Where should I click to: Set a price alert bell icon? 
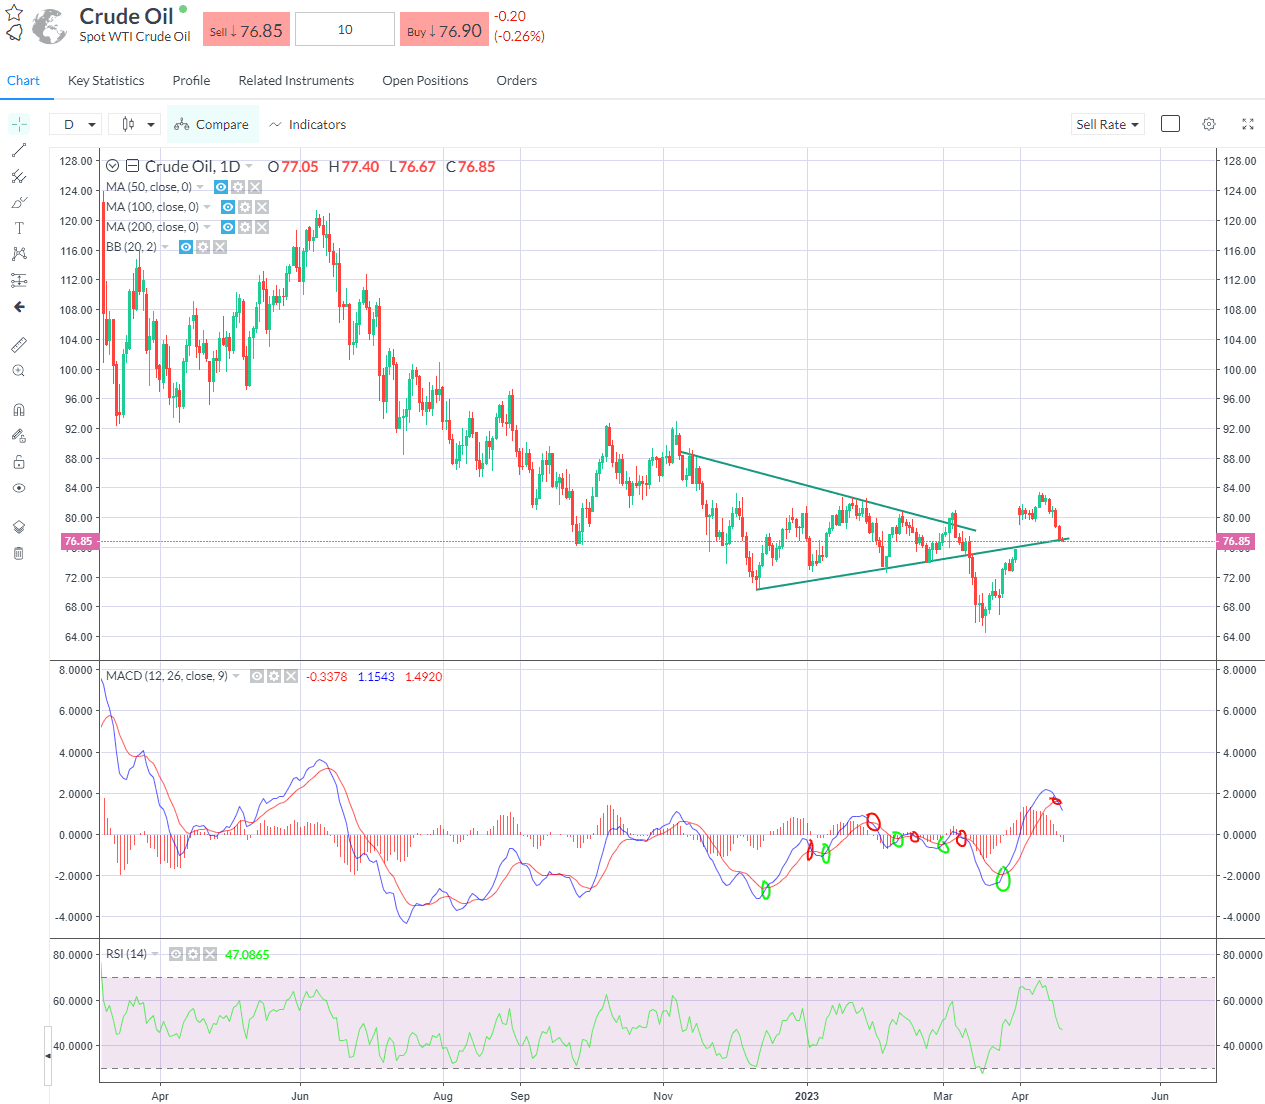pos(15,33)
